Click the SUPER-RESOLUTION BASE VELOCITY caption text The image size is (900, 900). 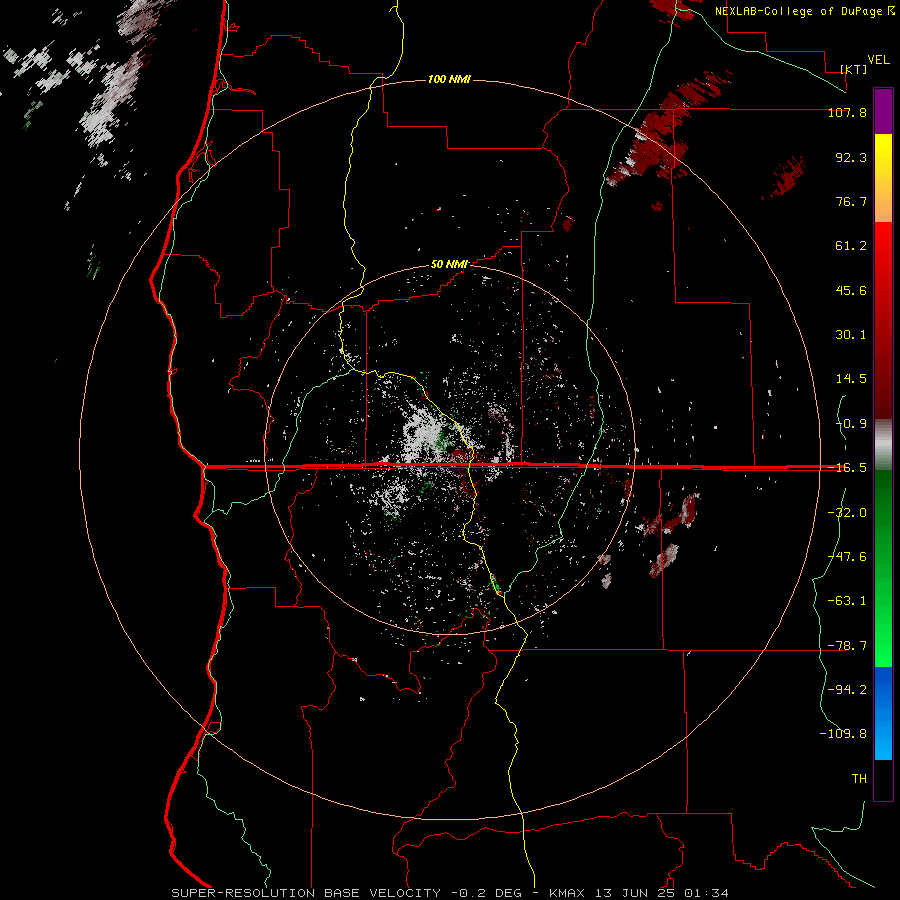coord(306,893)
